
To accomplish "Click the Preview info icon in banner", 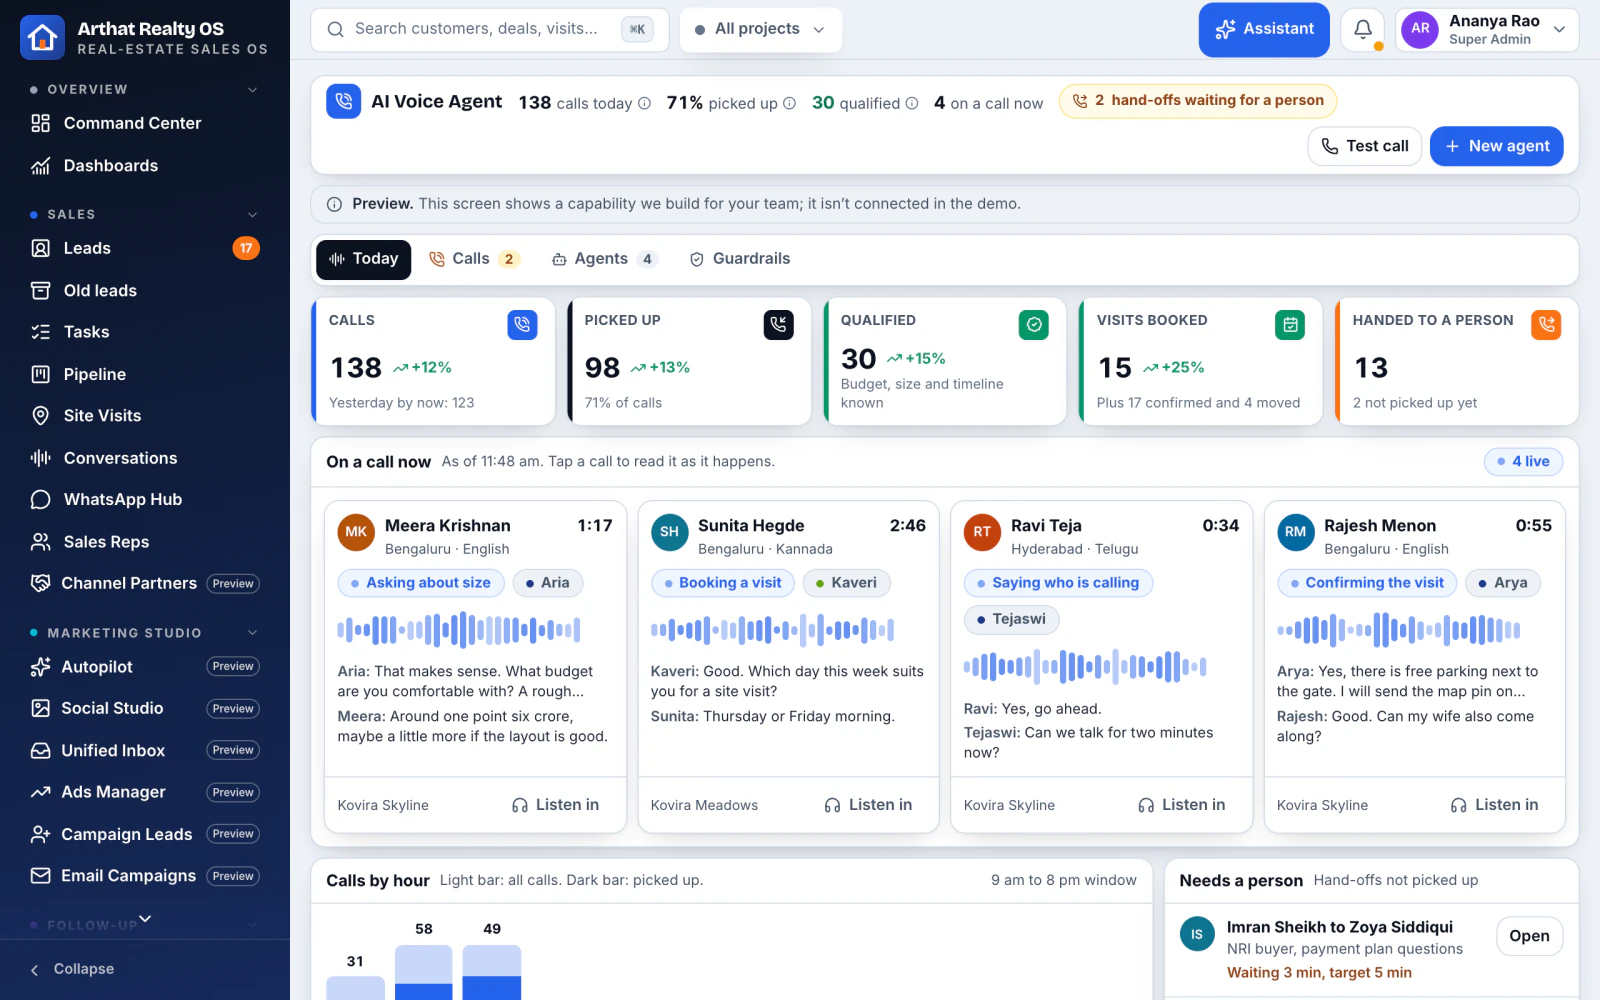I will coord(335,204).
